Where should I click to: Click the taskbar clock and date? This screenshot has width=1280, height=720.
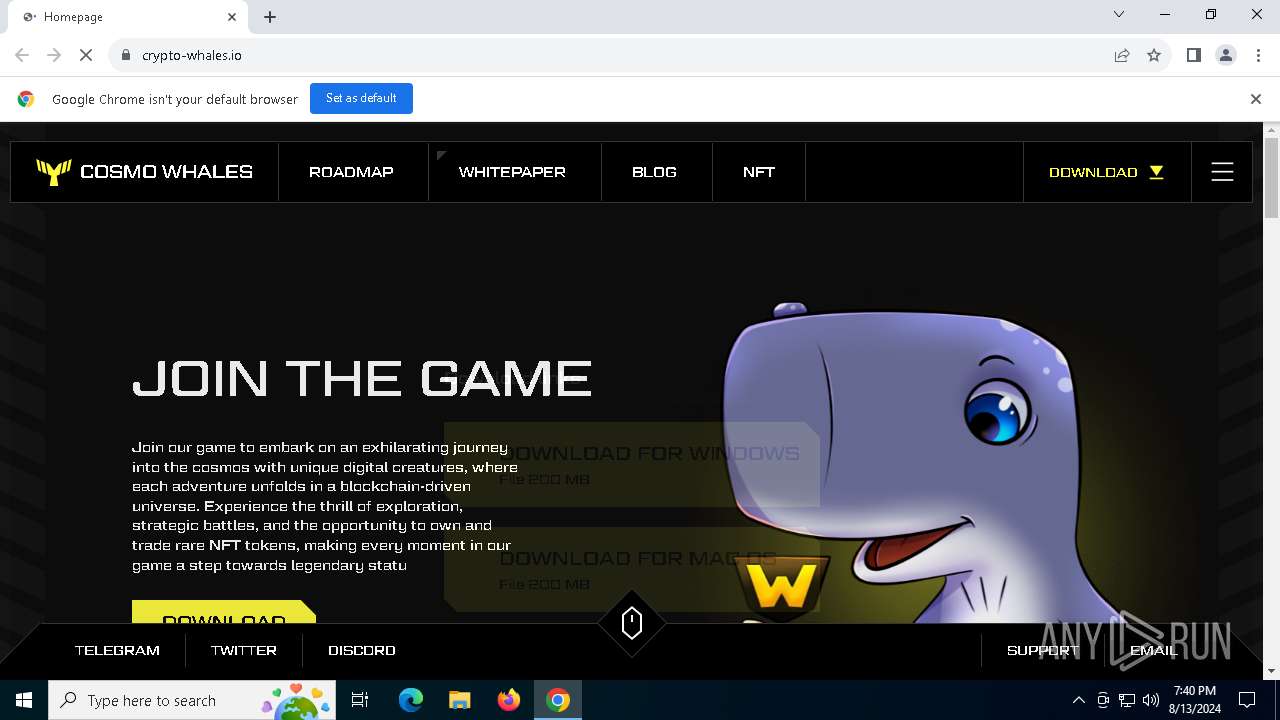click(x=1194, y=700)
